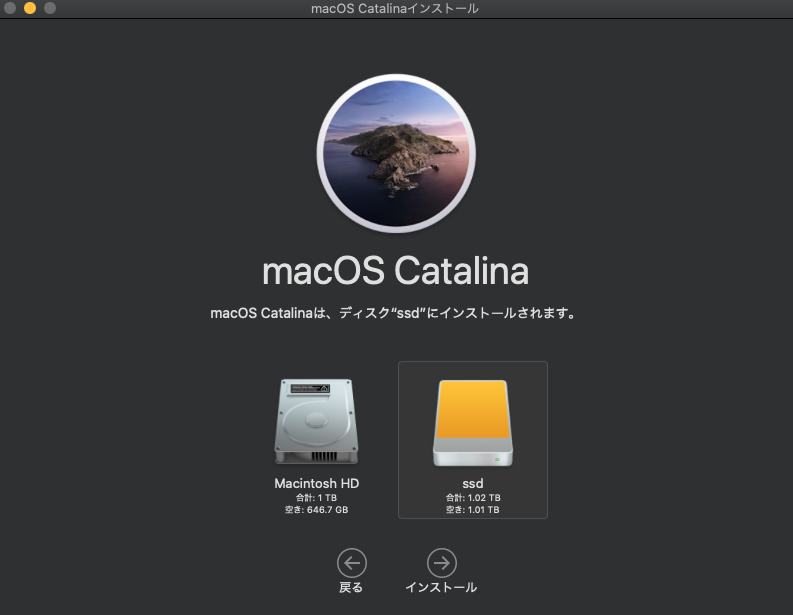Select the Macintosh HD disk icon

tap(316, 421)
